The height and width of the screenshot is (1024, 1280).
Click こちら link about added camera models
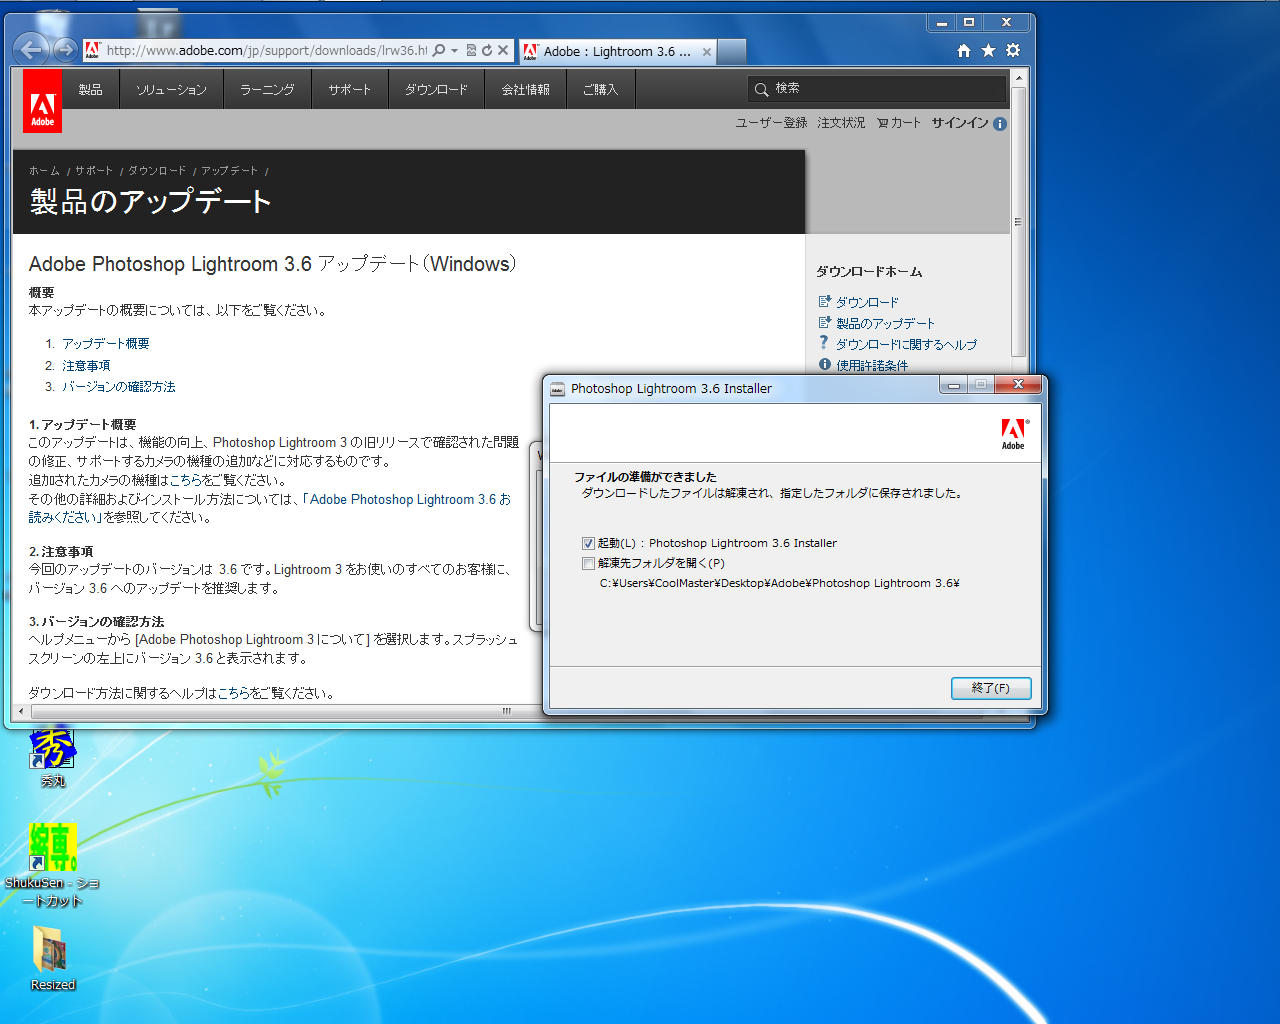185,480
